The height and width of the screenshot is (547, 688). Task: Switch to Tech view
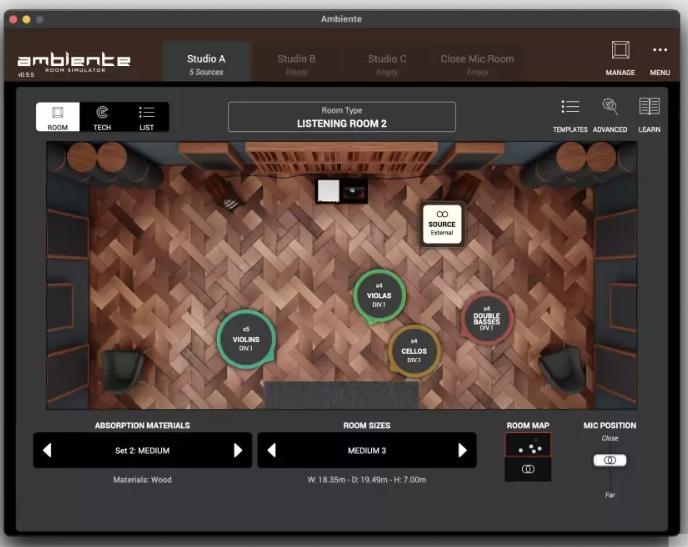pyautogui.click(x=102, y=117)
